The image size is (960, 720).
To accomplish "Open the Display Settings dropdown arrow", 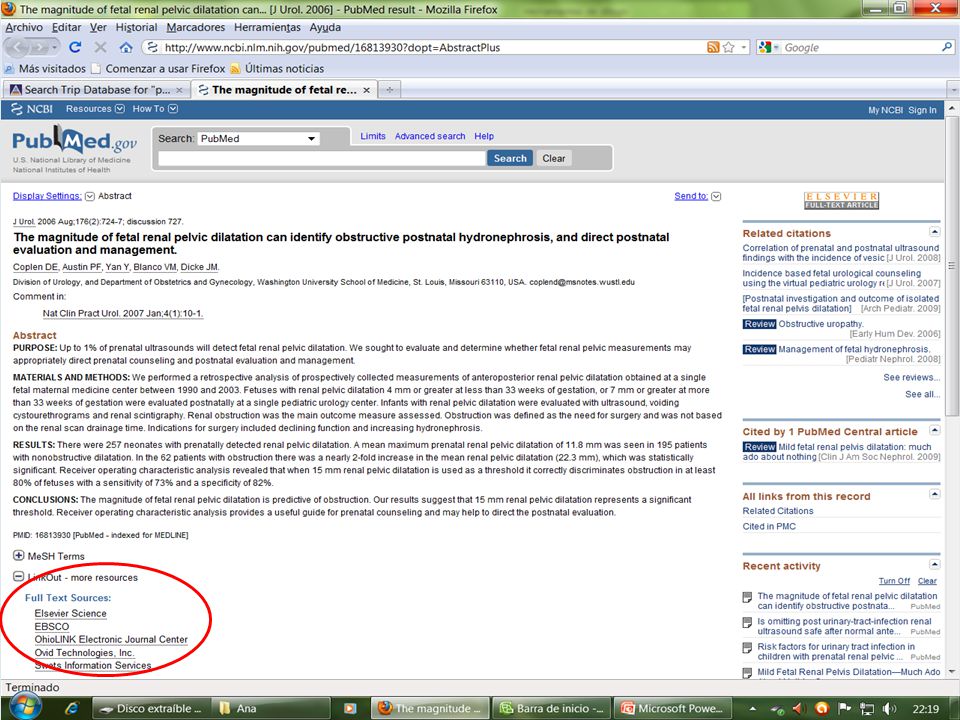I will (90, 197).
